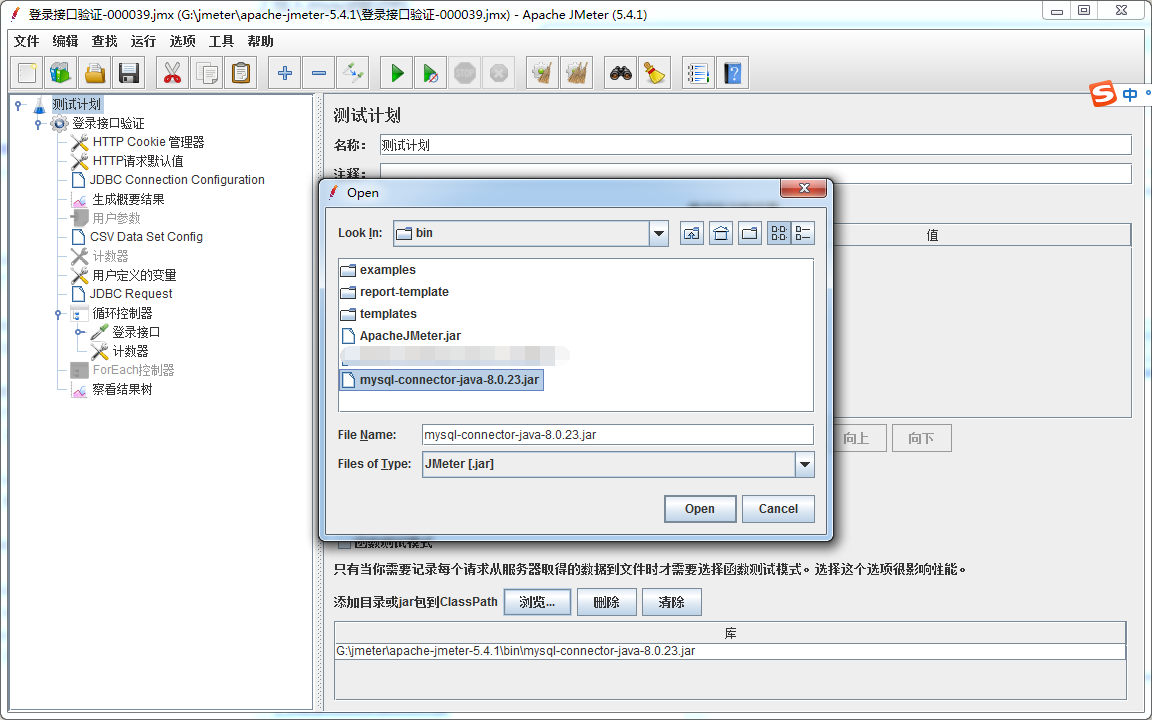This screenshot has height=720, width=1152.
Task: Open the 工具 menu
Action: click(221, 41)
